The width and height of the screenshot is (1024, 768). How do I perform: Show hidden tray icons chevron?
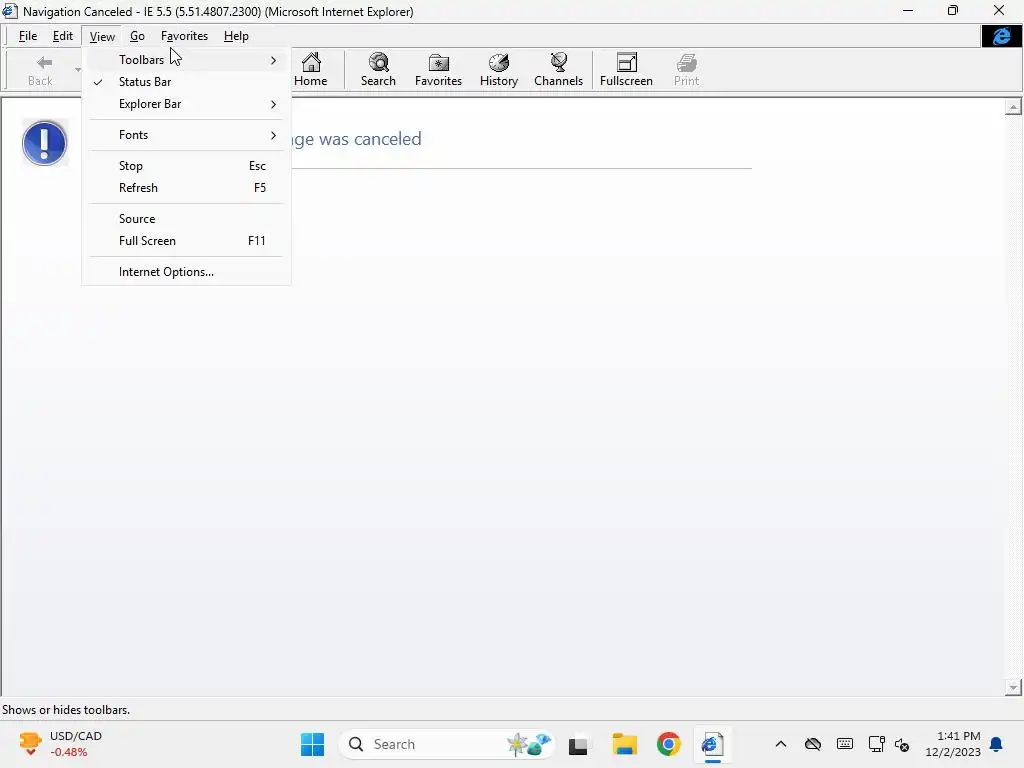[780, 744]
